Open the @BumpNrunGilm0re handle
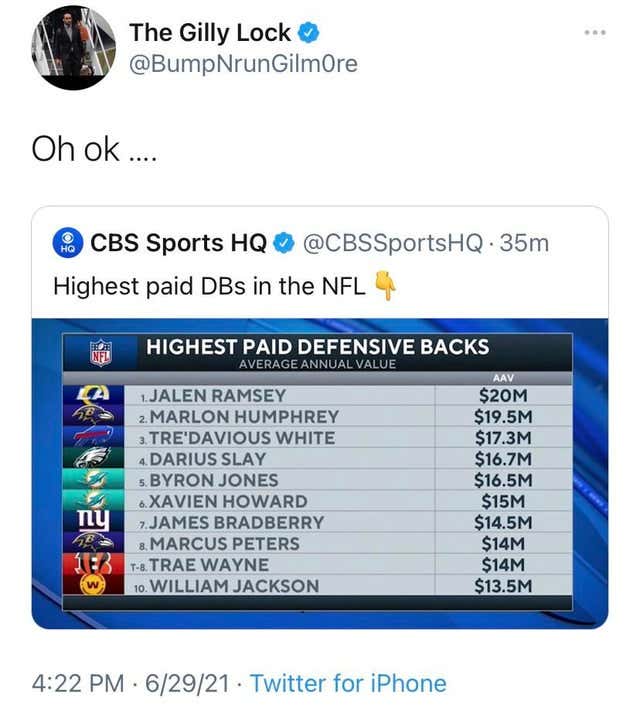 coord(243,64)
